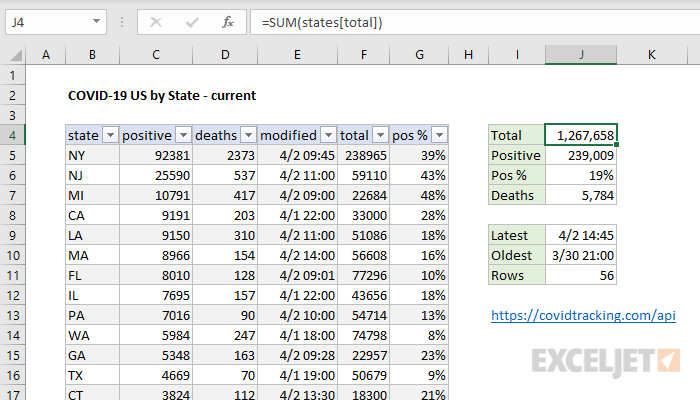Open the positive column filter dropdown
700x400 pixels.
[183, 135]
